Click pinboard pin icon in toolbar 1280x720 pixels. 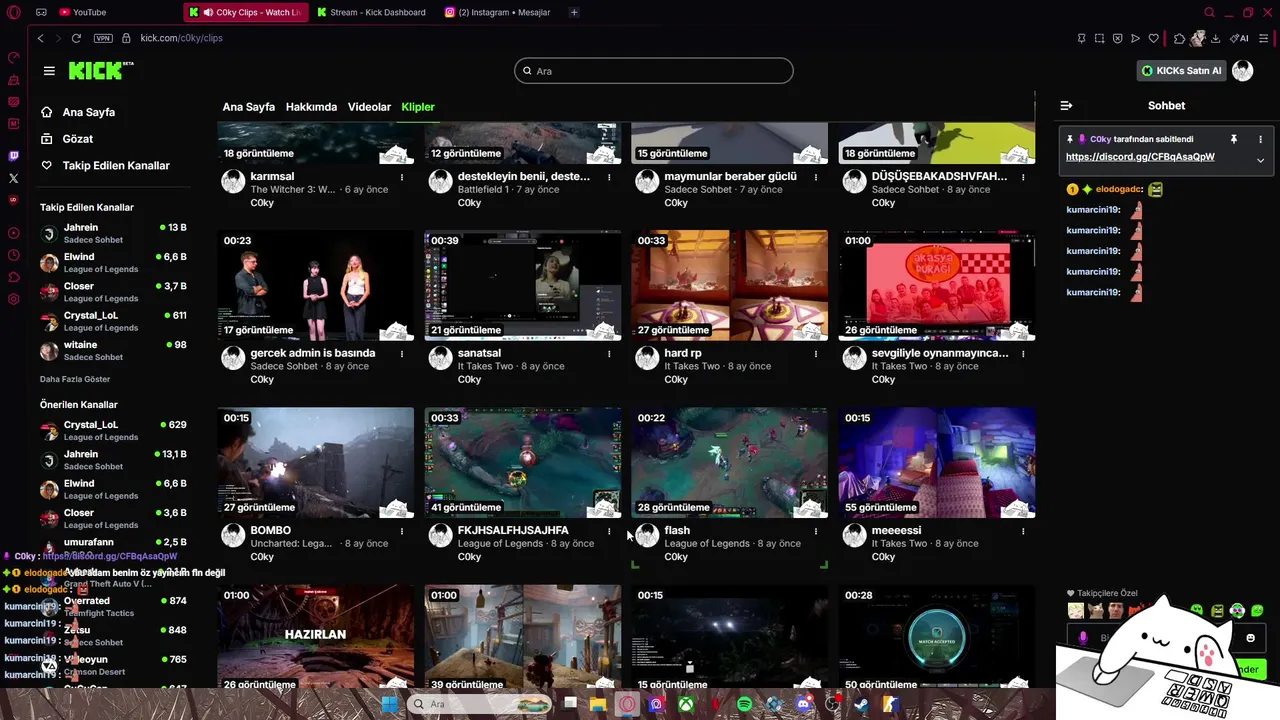click(1081, 38)
